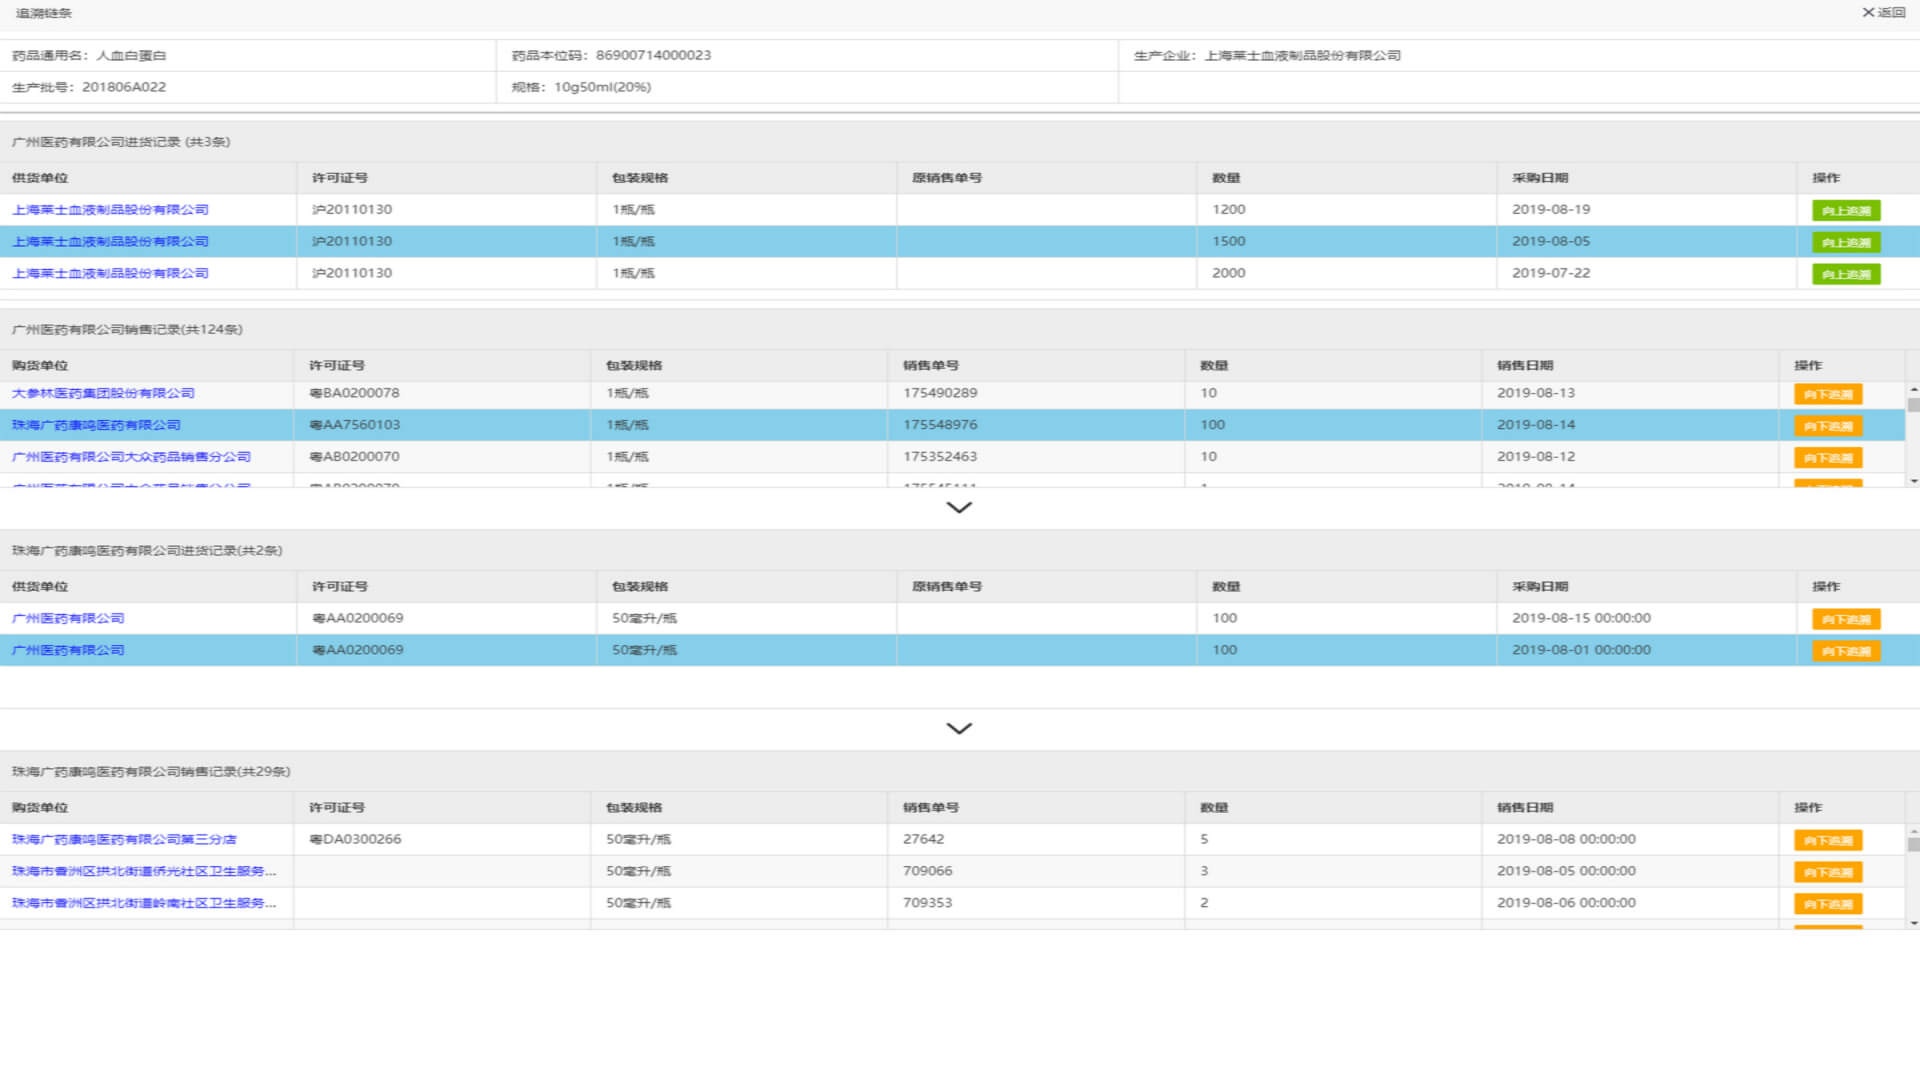Click 向上追溯 for the 2019-08-05 purchase

coord(1846,242)
